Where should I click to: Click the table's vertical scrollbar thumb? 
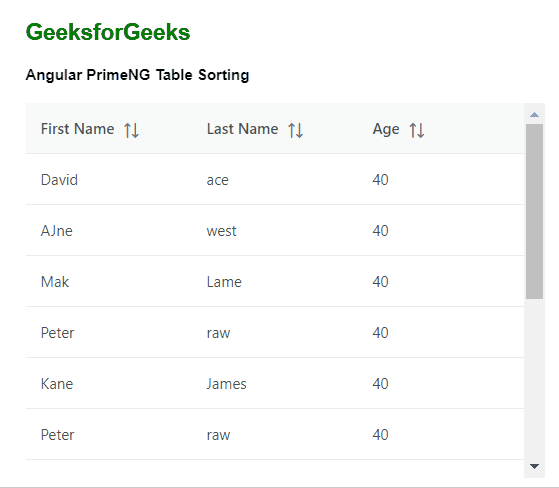(534, 211)
